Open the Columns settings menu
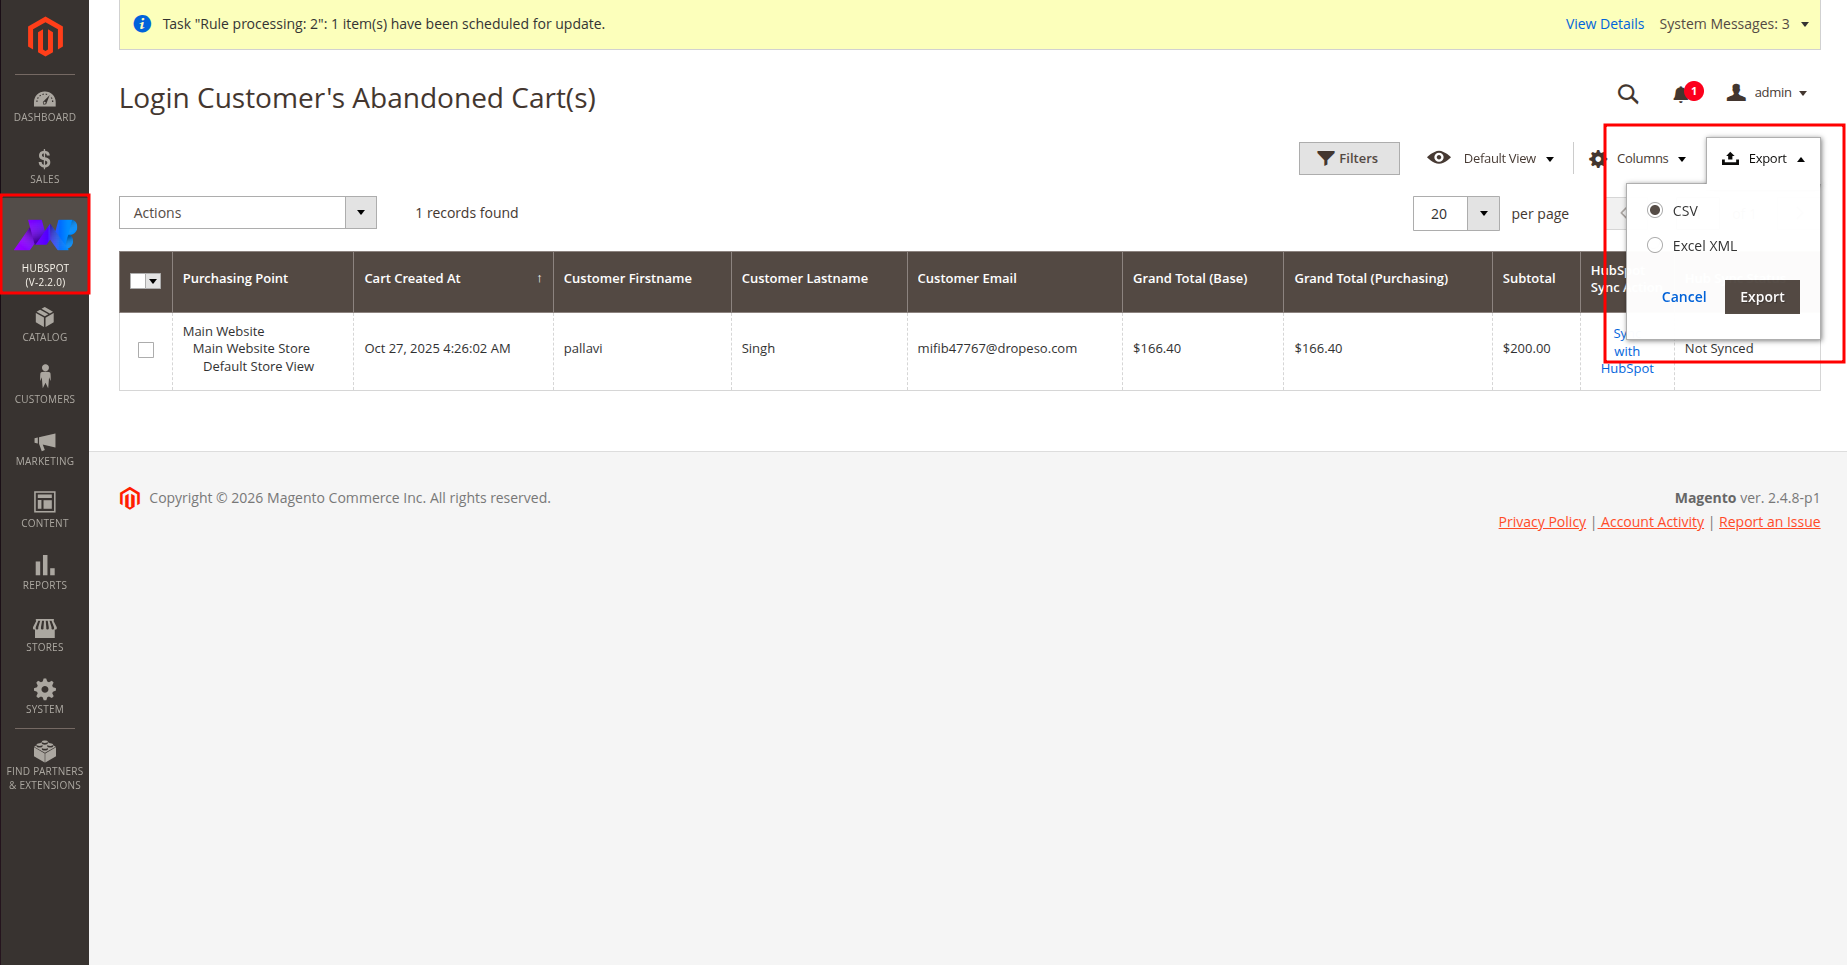Screen dimensions: 1847x965 1640,159
